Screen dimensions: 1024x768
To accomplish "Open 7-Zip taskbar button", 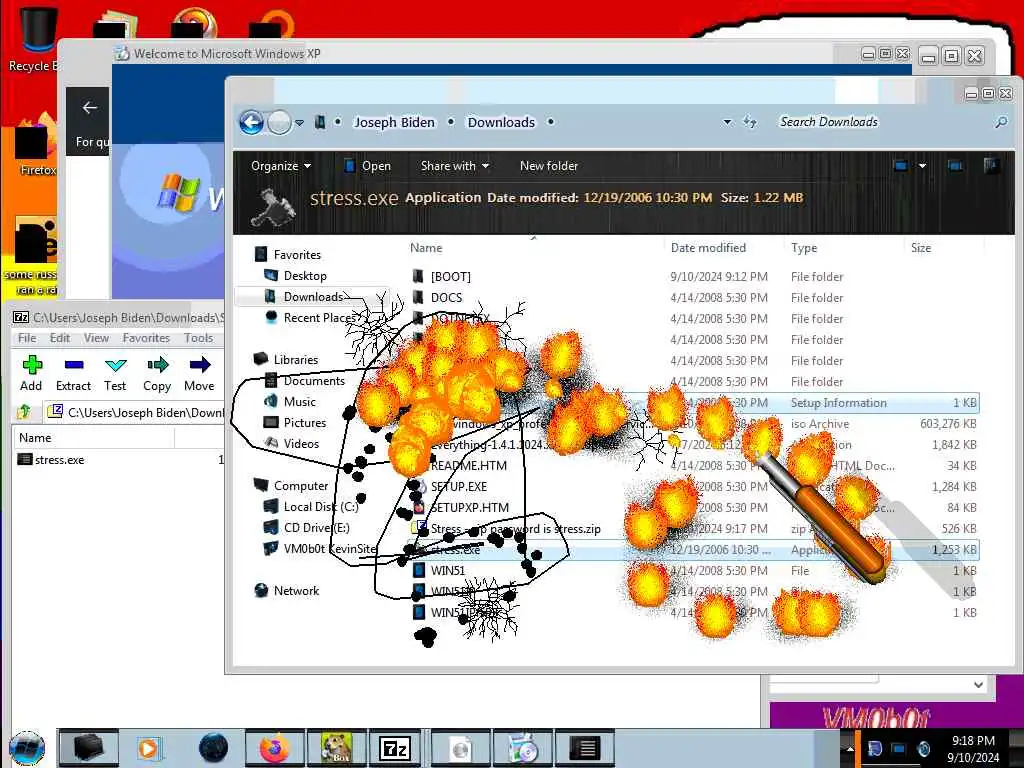I will [x=394, y=748].
